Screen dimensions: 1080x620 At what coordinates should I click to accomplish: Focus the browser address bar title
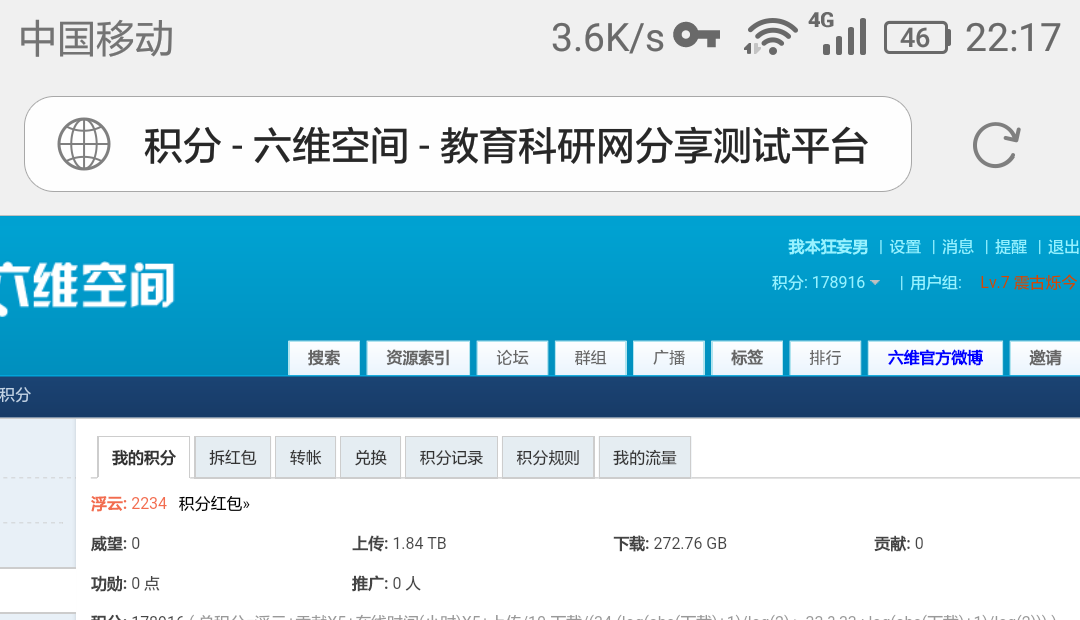506,145
